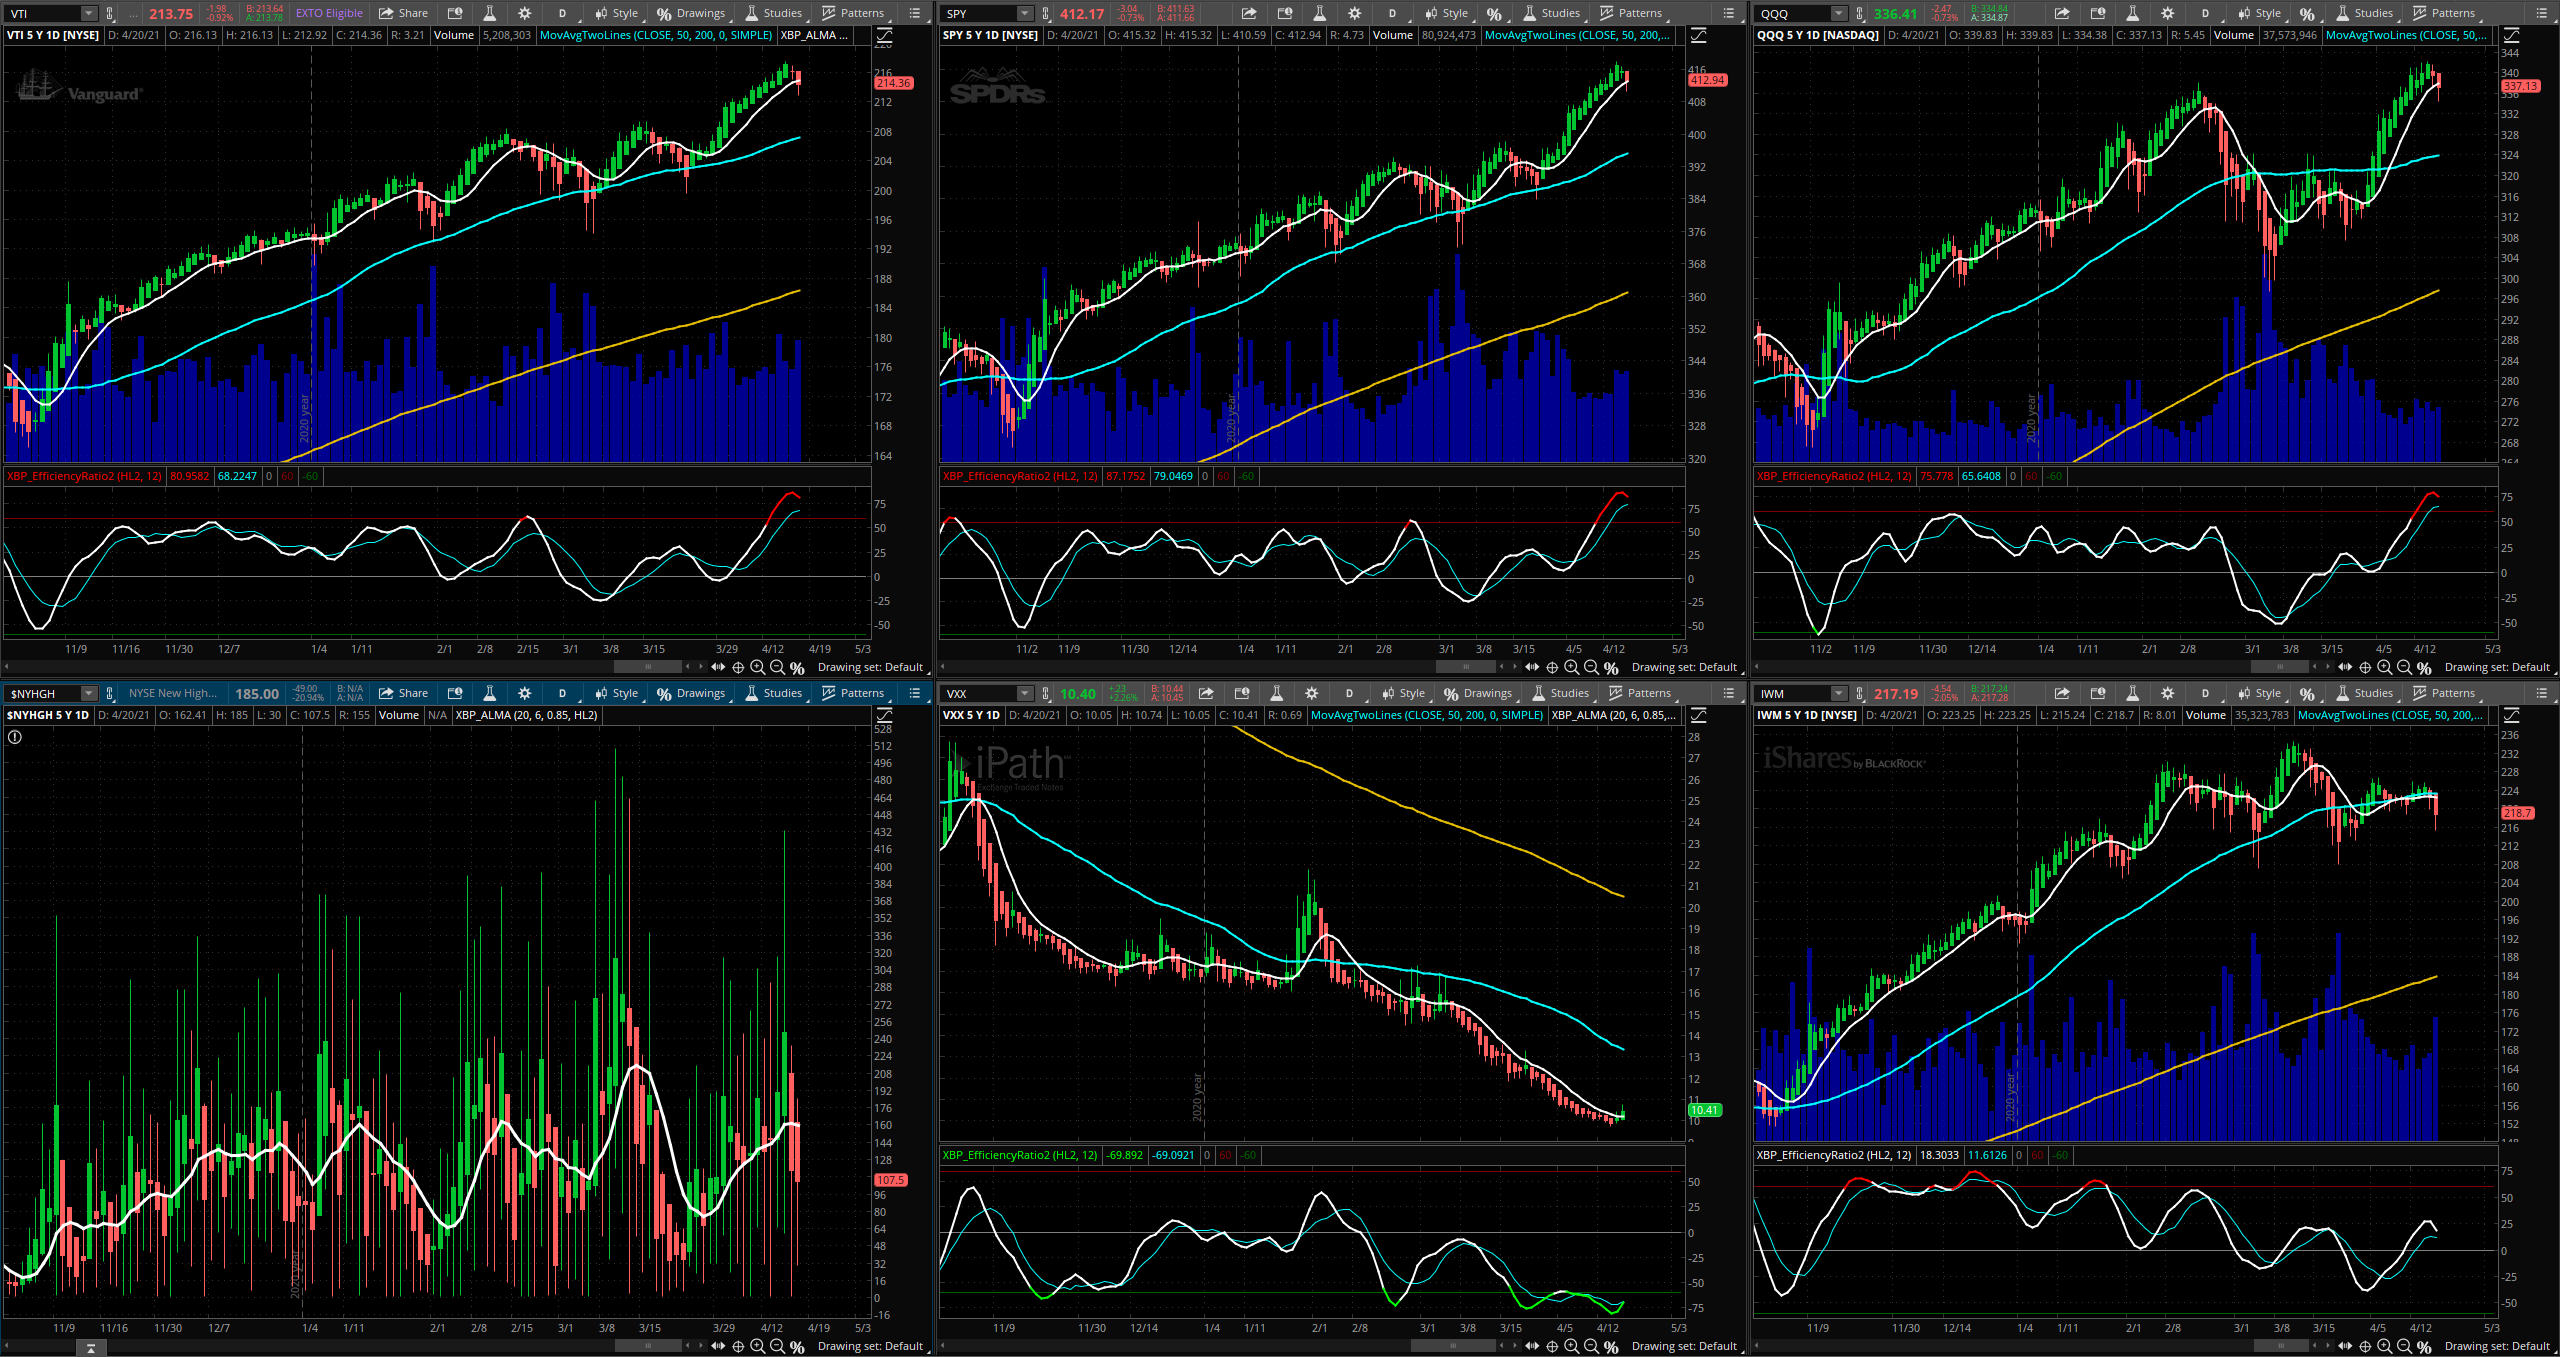
Task: Click percent drawing icon below VXX chart
Action: point(1611,1347)
